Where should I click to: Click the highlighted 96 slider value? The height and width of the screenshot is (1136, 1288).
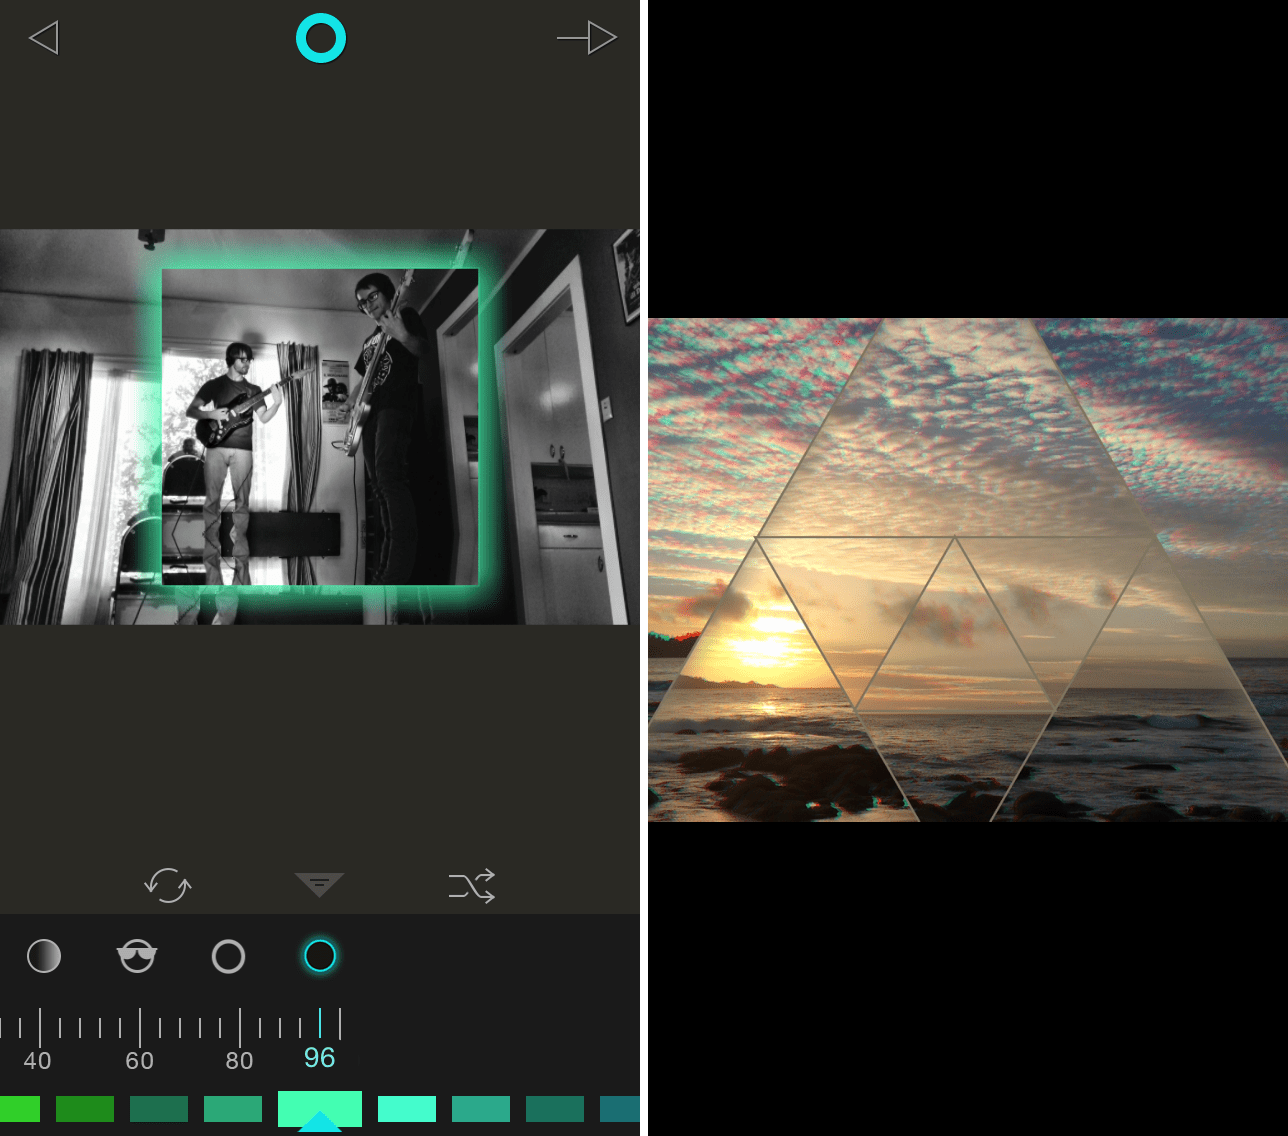tap(320, 1058)
